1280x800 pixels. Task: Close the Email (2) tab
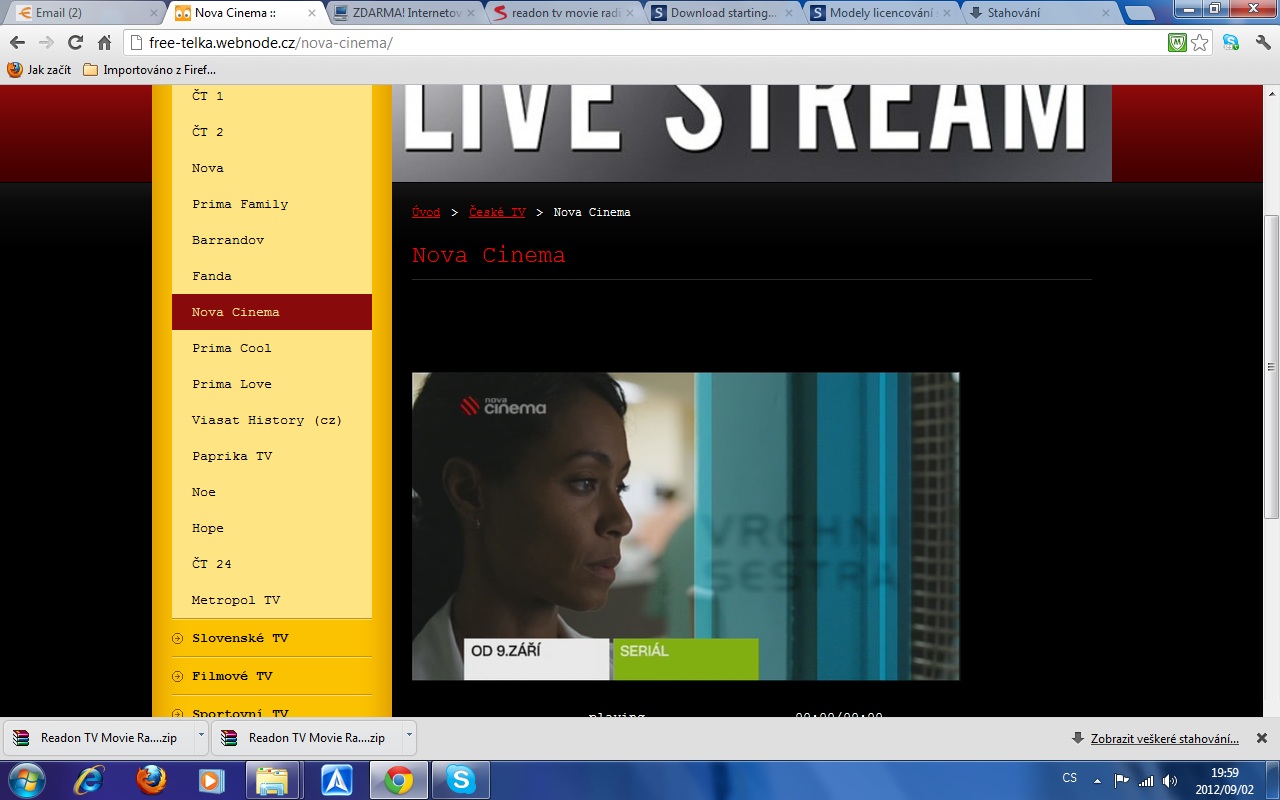(153, 13)
